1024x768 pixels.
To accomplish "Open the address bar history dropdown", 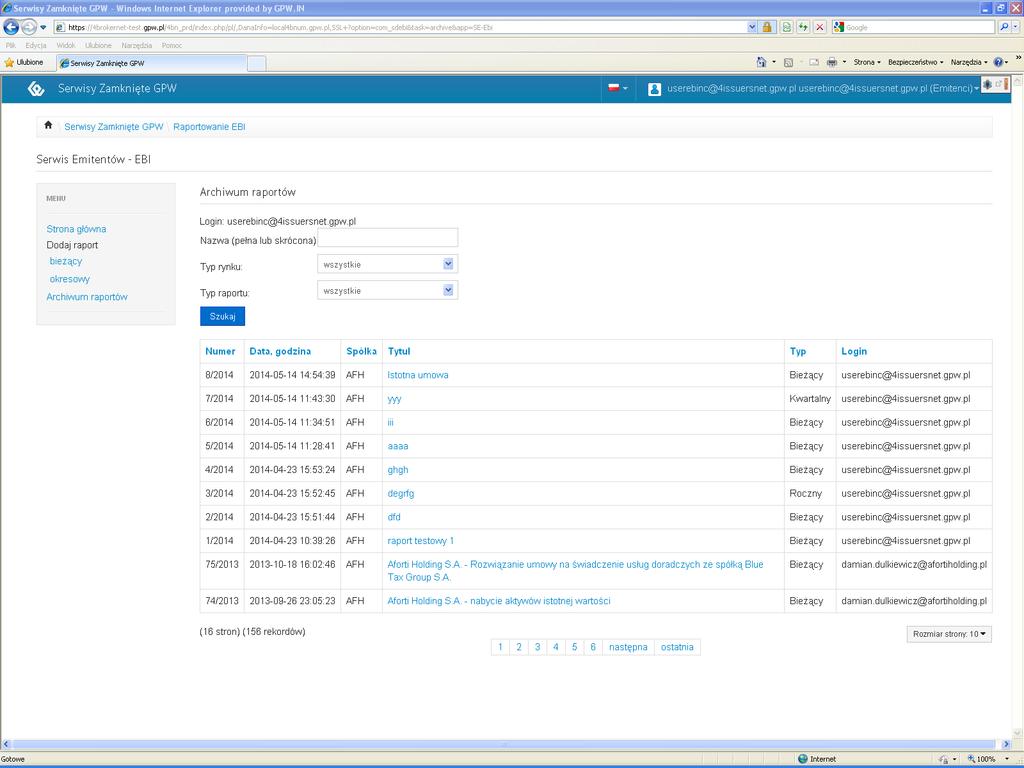I will (x=752, y=27).
